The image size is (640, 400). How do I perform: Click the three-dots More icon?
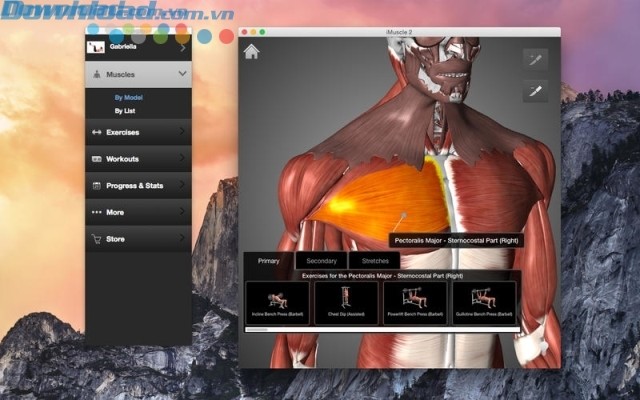click(97, 212)
